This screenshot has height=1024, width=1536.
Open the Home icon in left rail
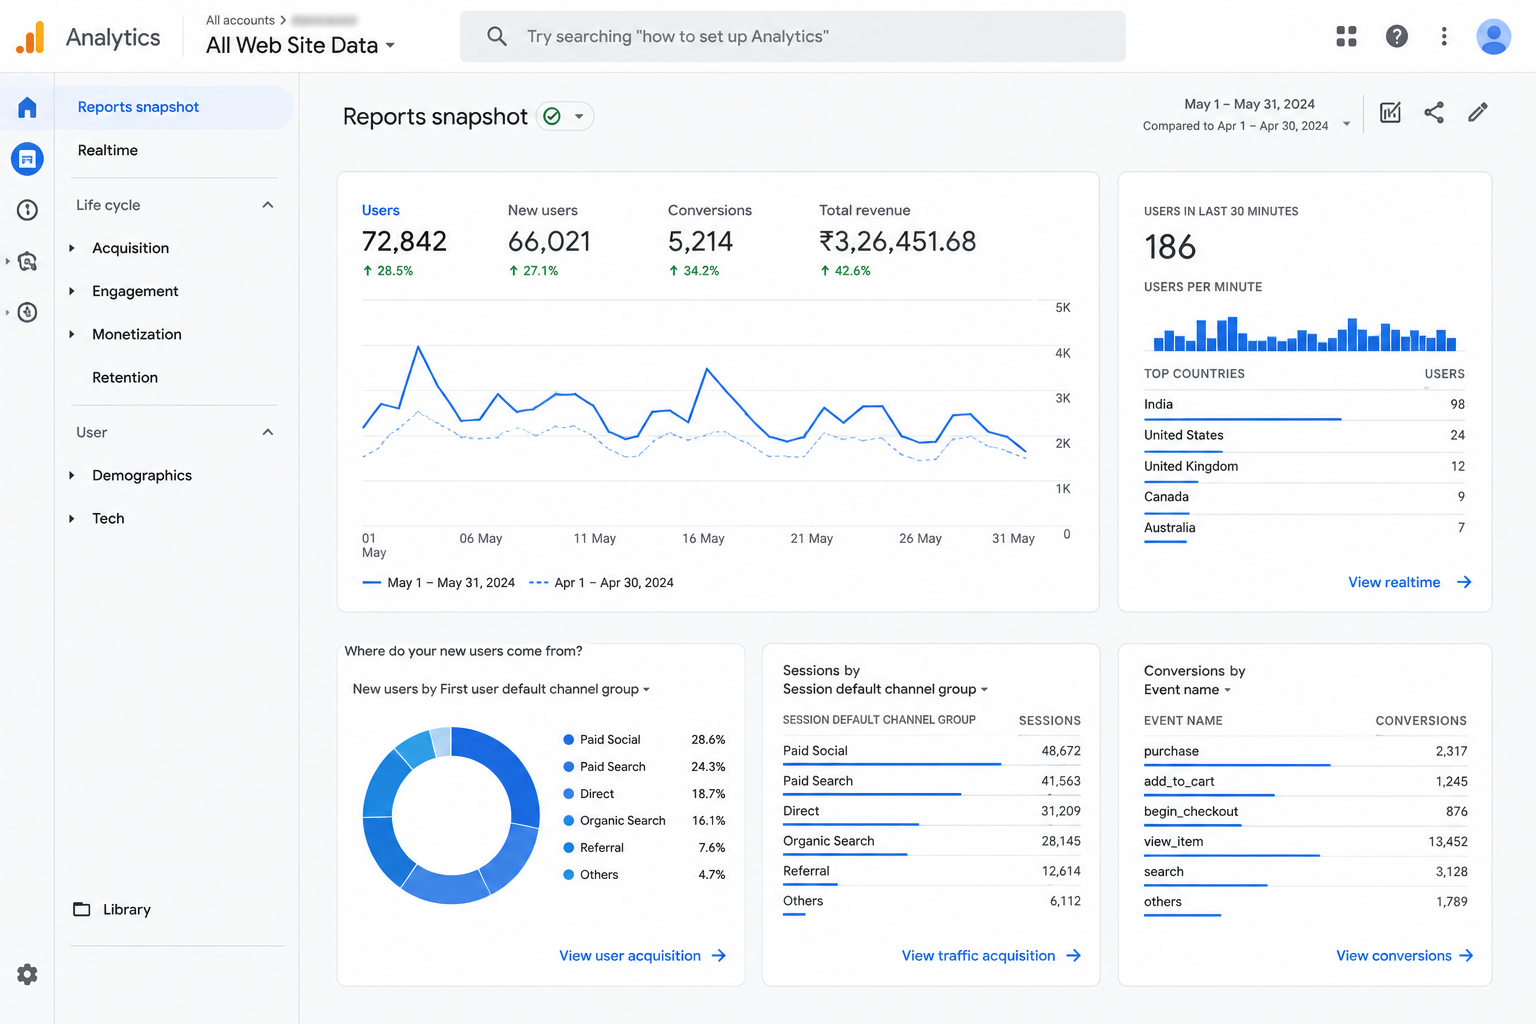[27, 107]
